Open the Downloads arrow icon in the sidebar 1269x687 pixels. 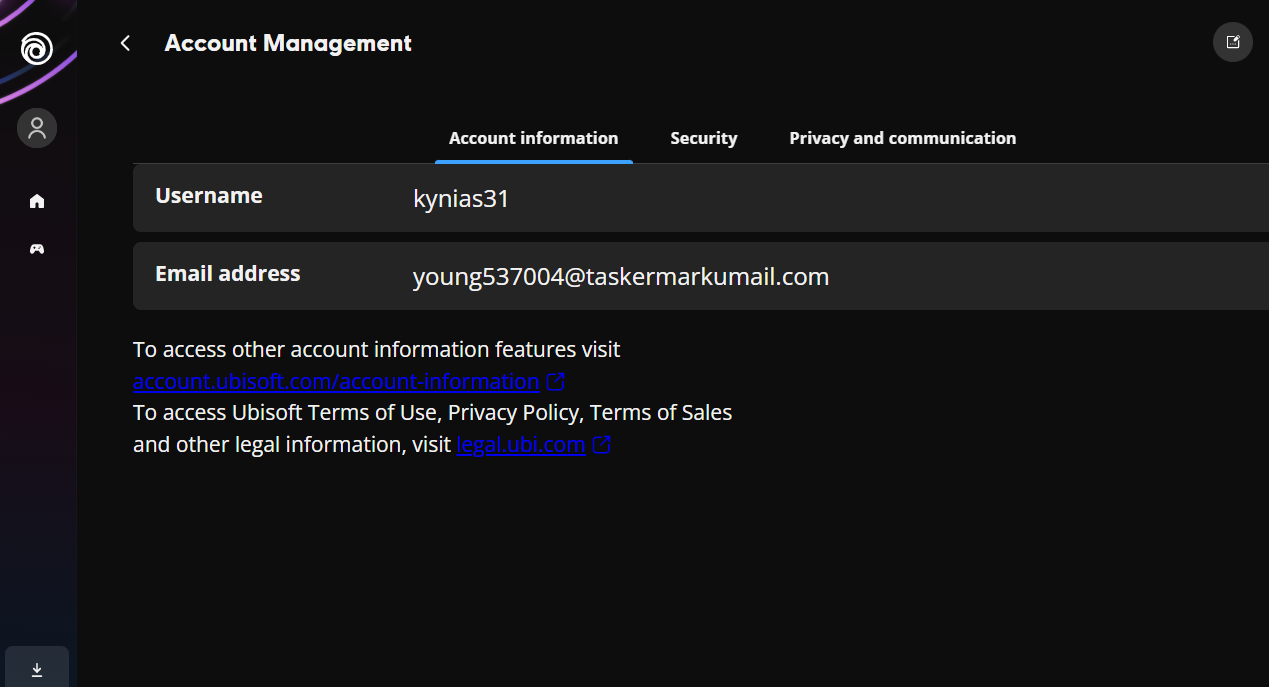37,670
